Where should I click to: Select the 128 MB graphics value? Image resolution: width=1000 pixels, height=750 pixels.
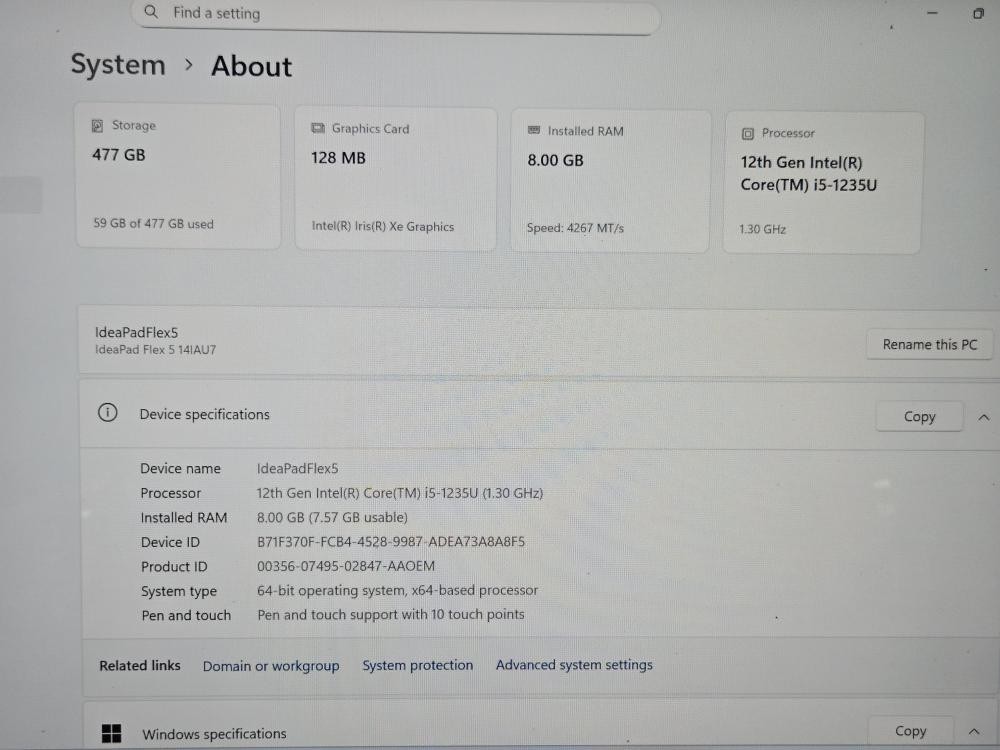338,158
